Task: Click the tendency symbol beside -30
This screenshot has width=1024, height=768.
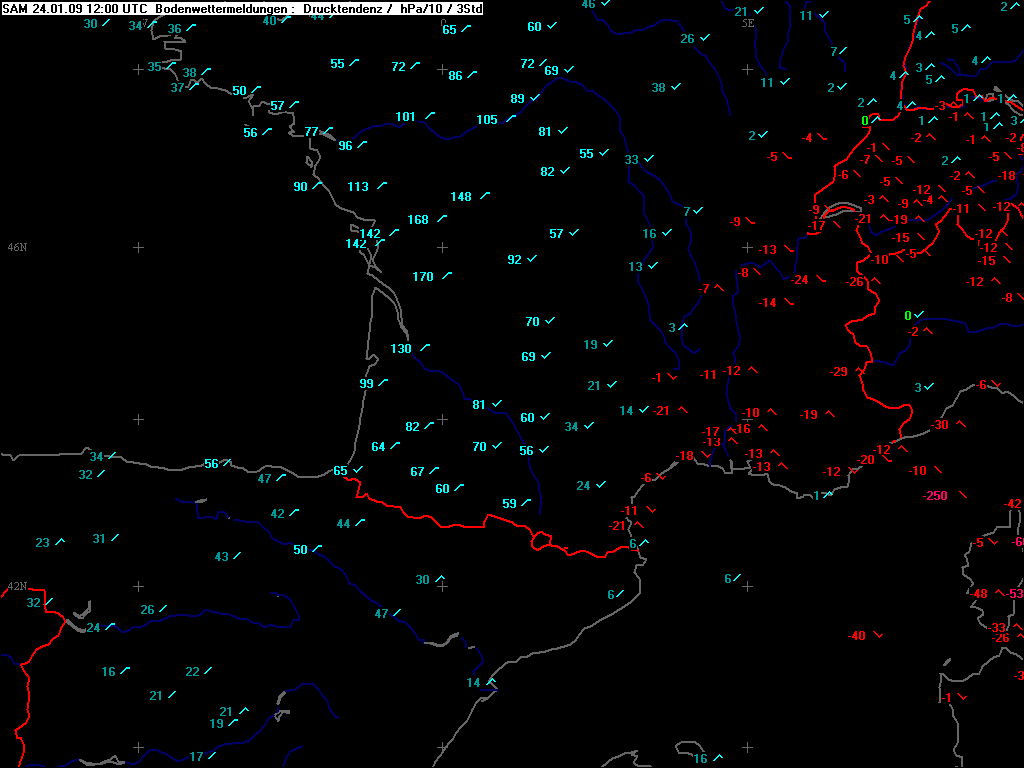Action: 962,425
